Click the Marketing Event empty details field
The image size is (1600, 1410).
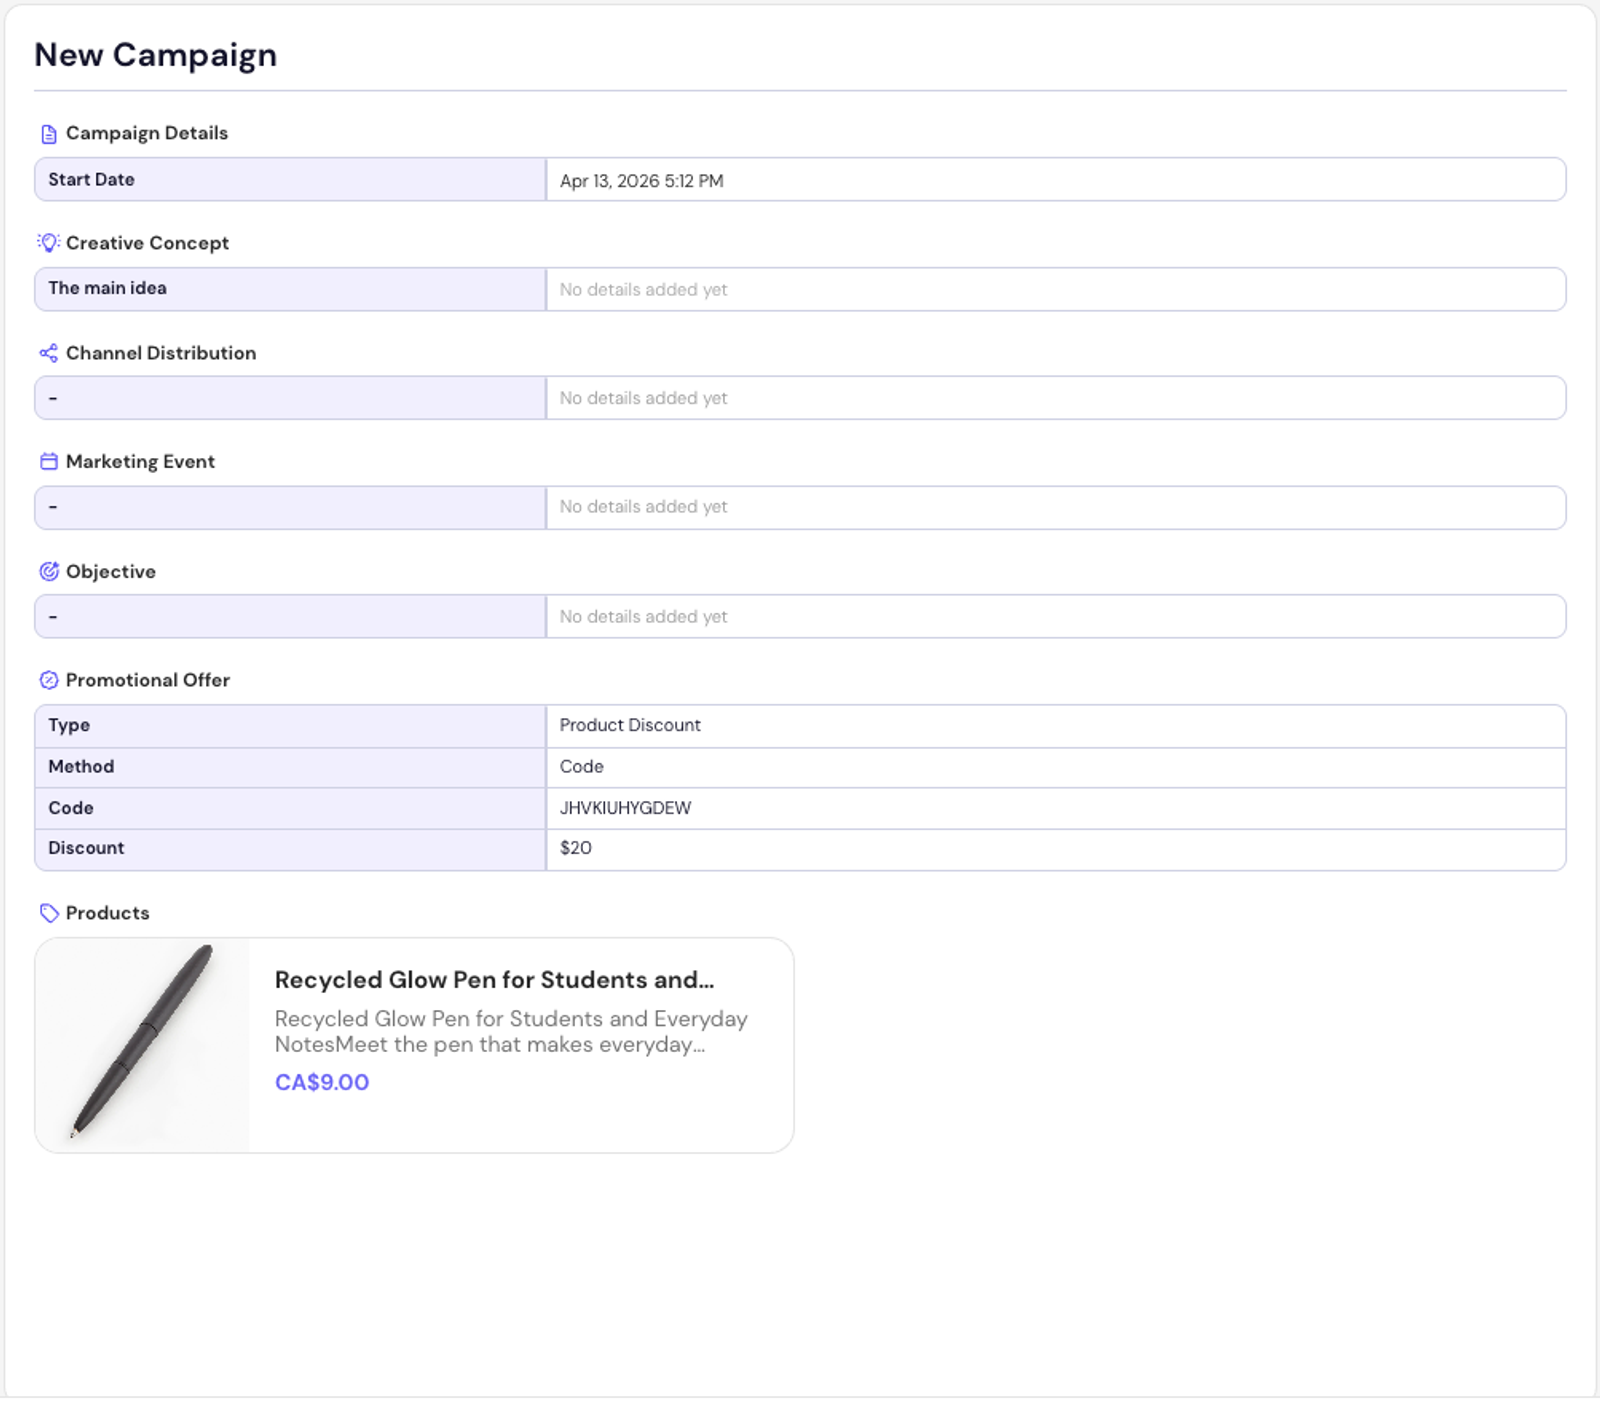point(1056,507)
